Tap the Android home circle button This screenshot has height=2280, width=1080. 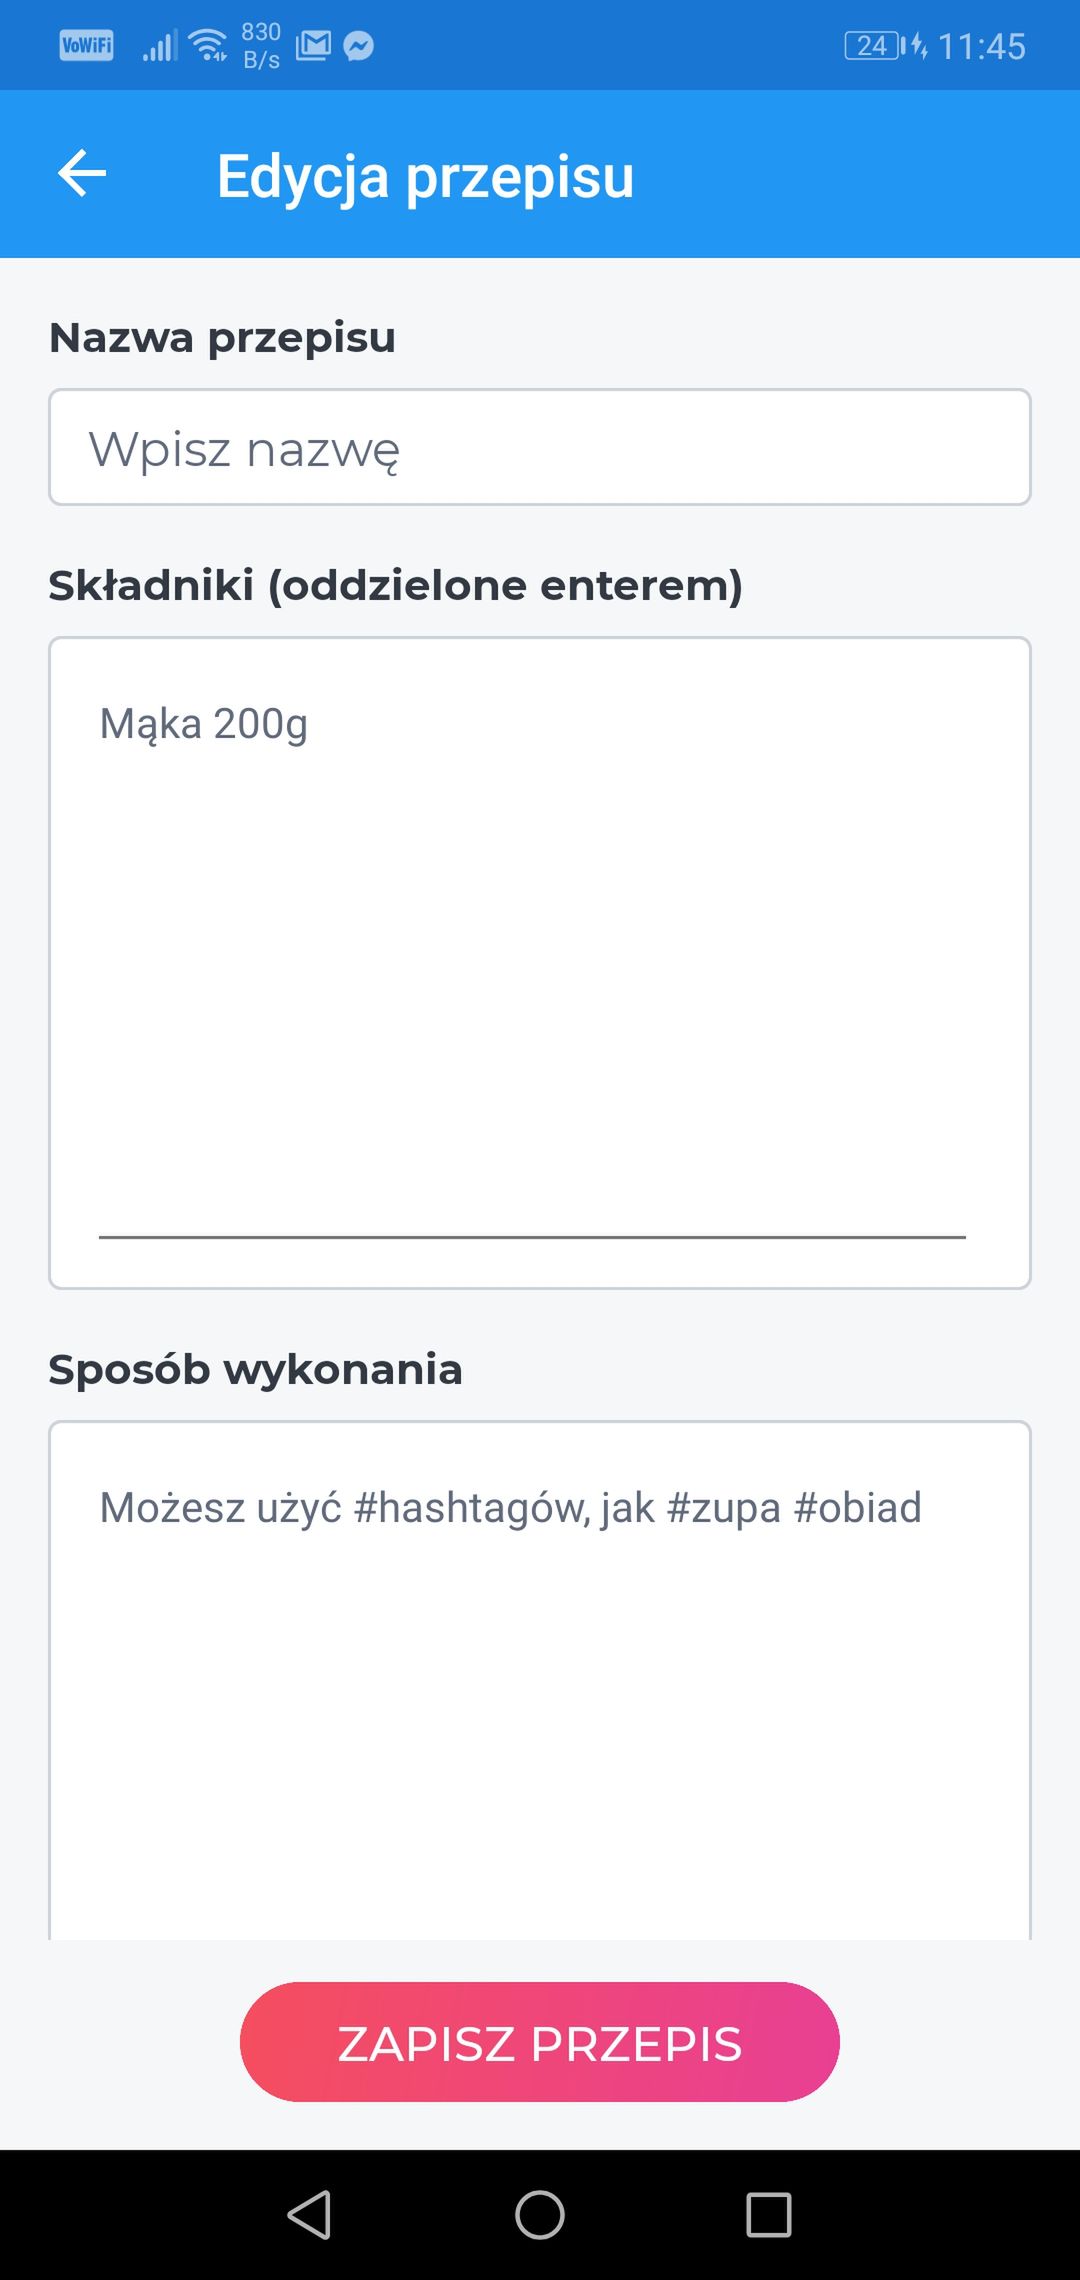pyautogui.click(x=540, y=2214)
